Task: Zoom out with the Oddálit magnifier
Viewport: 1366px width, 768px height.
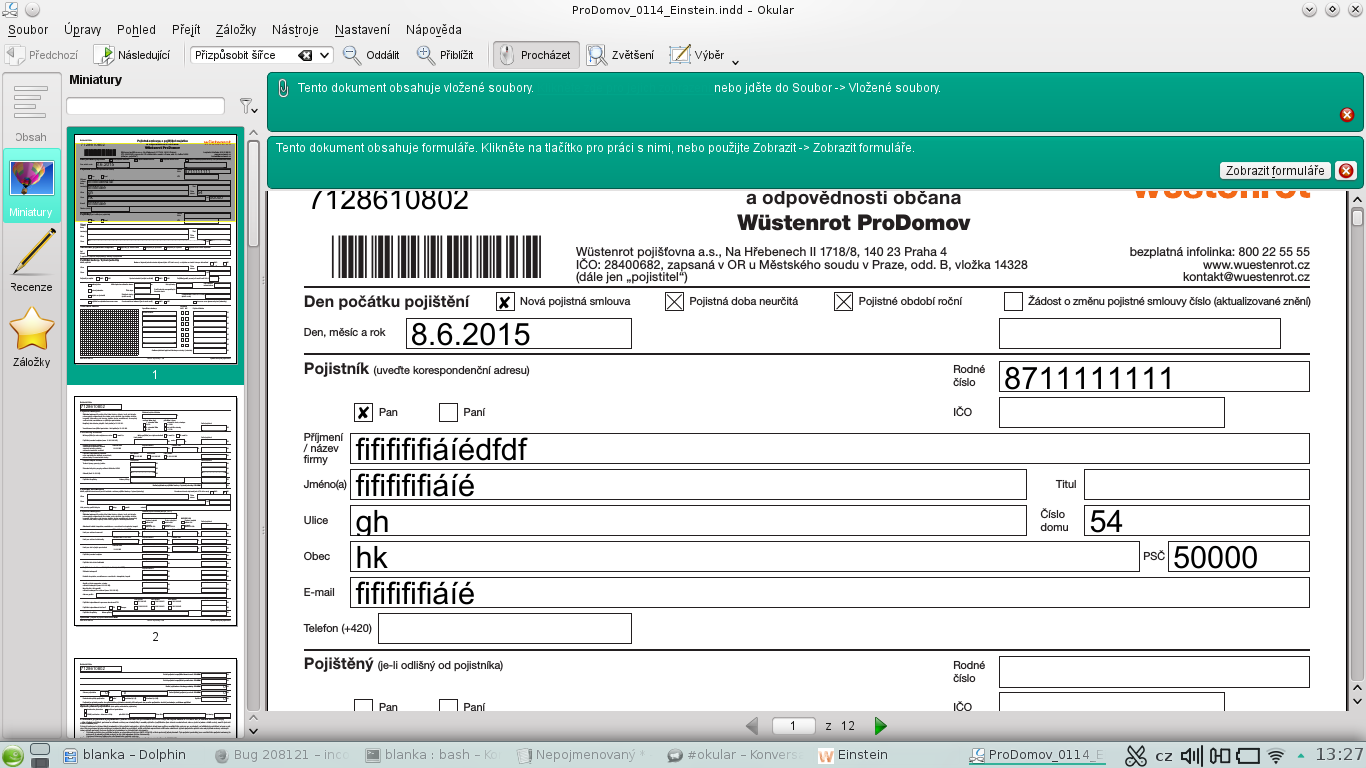Action: point(371,55)
